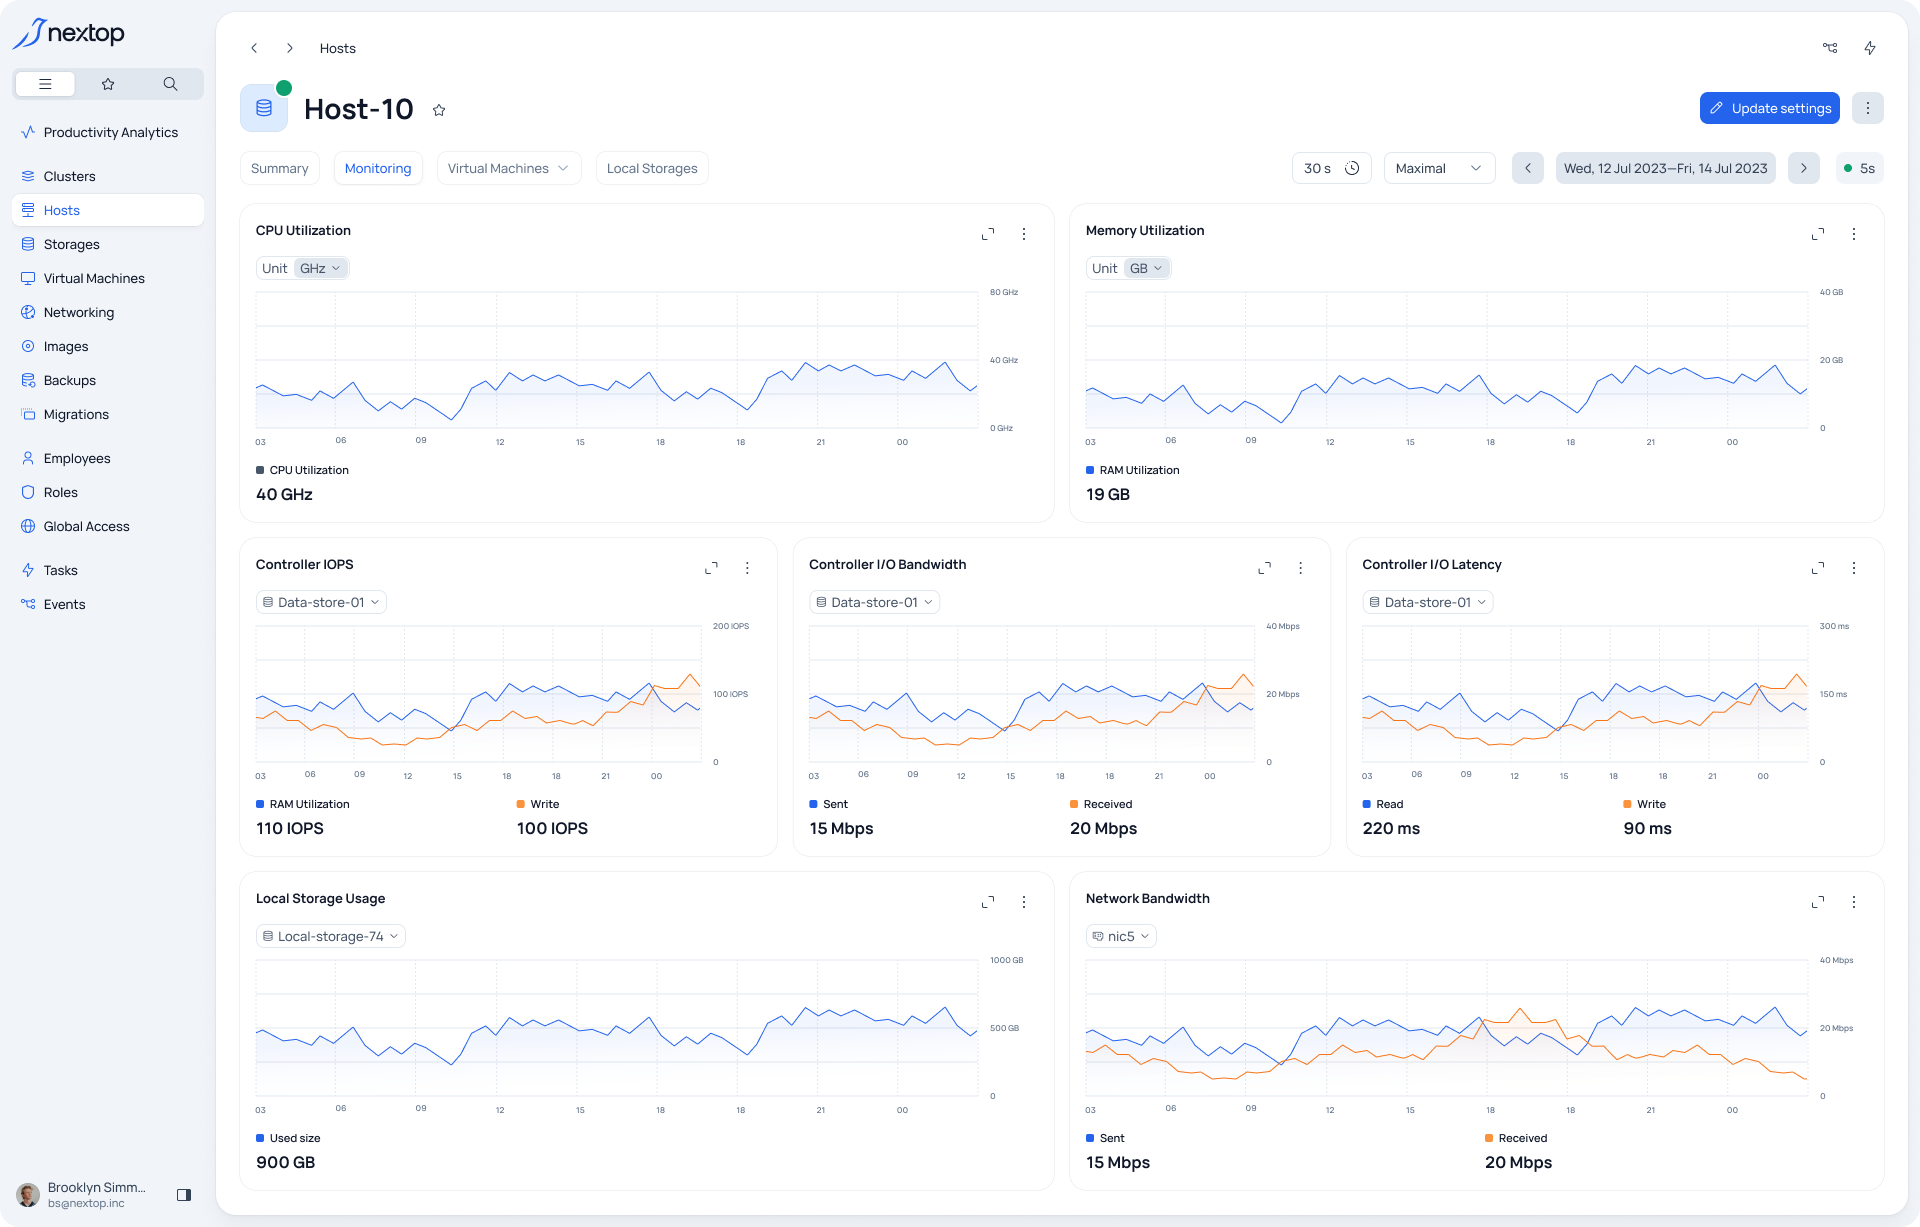Open Data-store-01 dropdown in I/O Bandwidth
1920x1227 pixels.
pyautogui.click(x=874, y=602)
